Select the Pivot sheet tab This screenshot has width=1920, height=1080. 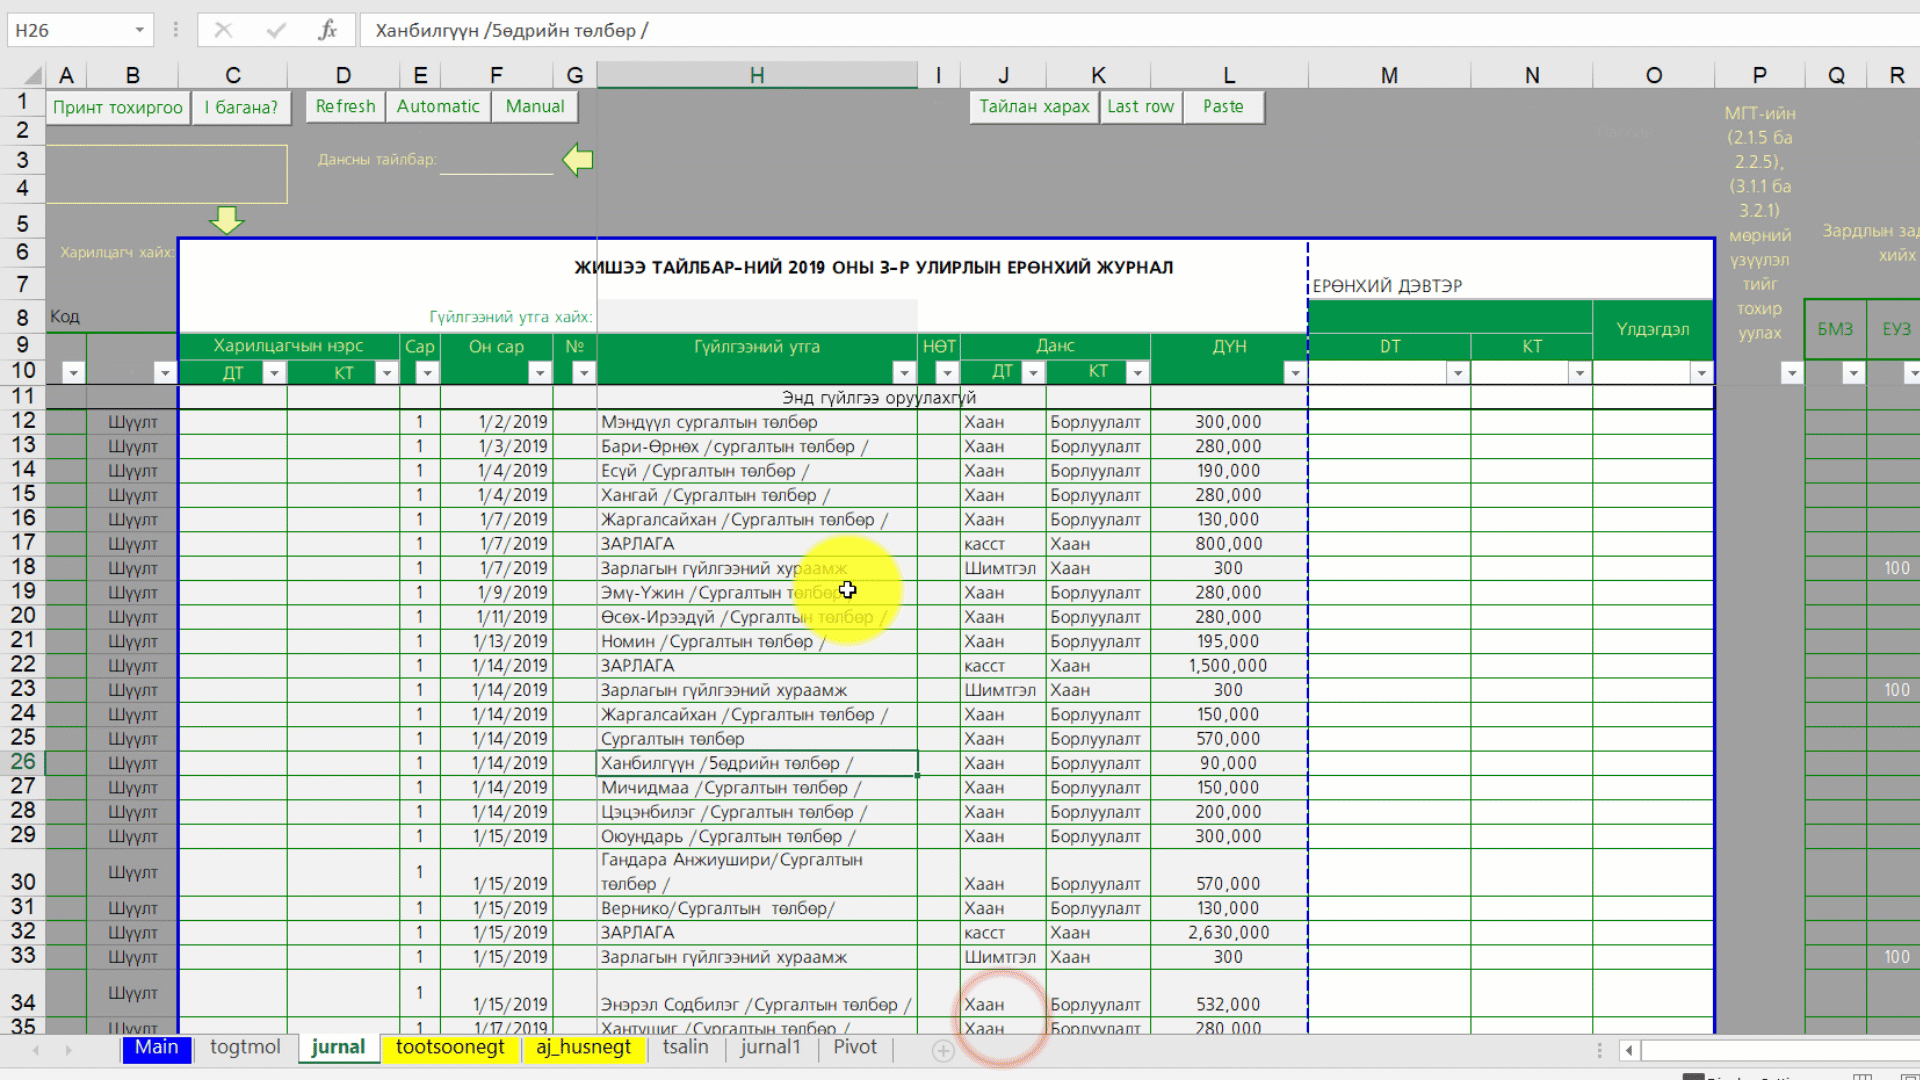854,1047
